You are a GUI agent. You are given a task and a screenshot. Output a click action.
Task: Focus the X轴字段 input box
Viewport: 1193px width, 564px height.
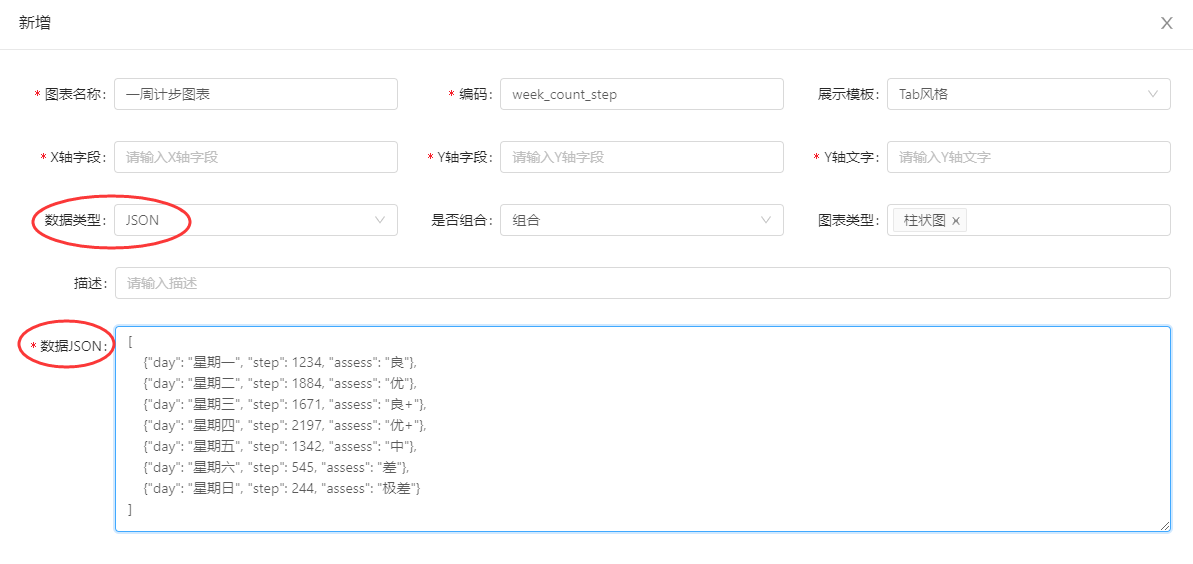click(255, 157)
